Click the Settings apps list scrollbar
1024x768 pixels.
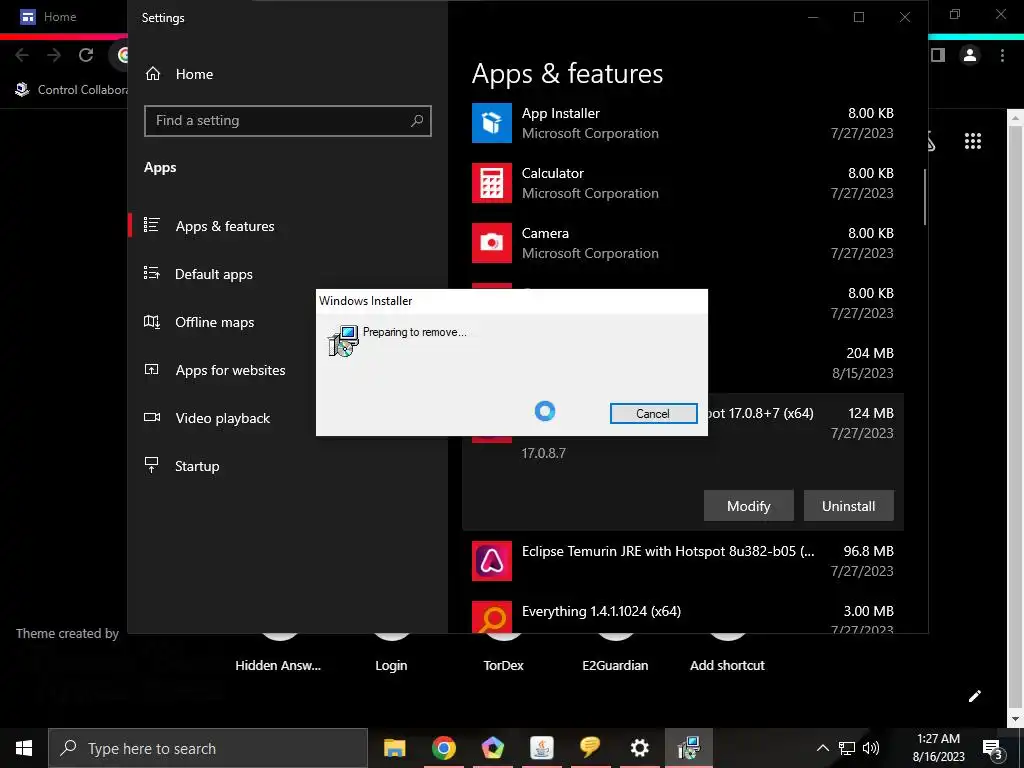point(924,197)
